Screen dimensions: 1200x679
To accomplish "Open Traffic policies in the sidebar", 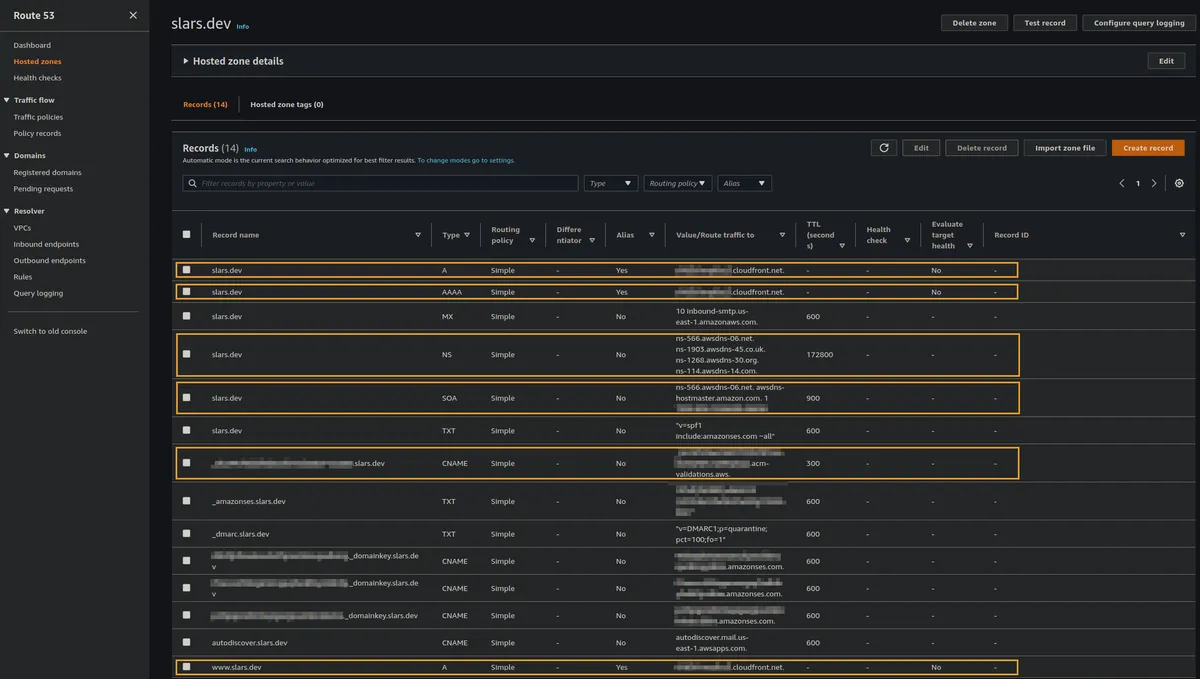I will pyautogui.click(x=38, y=117).
